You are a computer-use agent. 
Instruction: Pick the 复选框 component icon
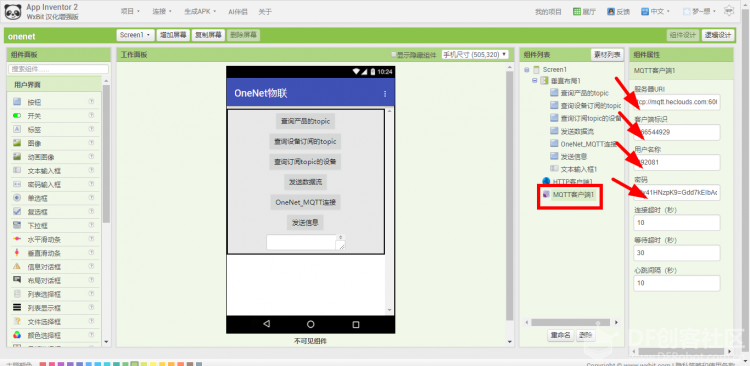coord(17,211)
